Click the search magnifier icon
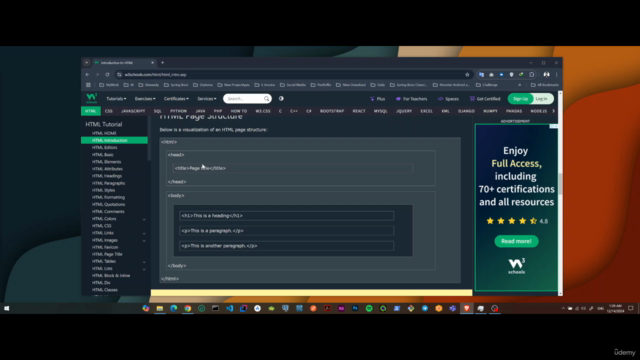Image resolution: width=640 pixels, height=360 pixels. click(x=267, y=99)
